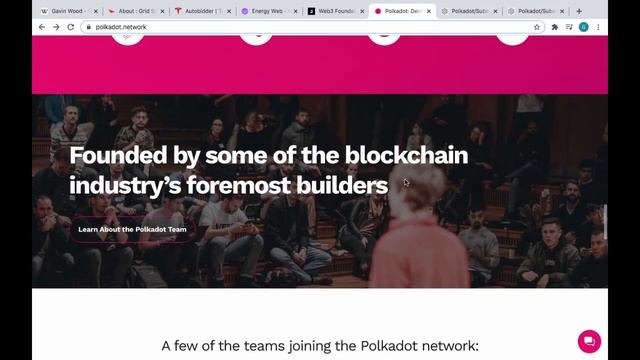View site info via the padlock icon
Image resolution: width=640 pixels, height=360 pixels.
coord(89,27)
